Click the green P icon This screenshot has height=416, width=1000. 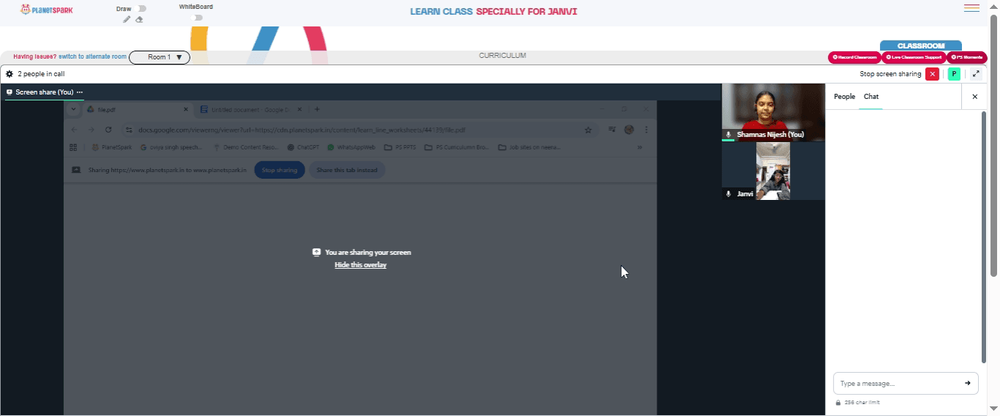click(953, 74)
